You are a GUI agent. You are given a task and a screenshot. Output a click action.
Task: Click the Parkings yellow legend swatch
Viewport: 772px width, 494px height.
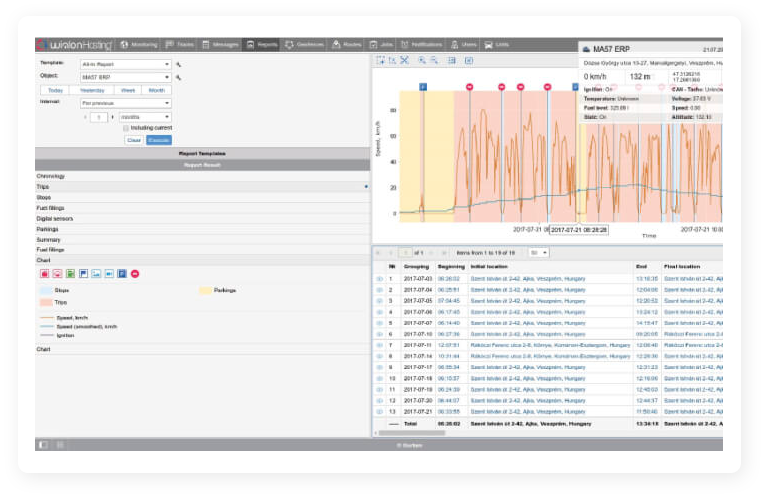click(x=205, y=291)
